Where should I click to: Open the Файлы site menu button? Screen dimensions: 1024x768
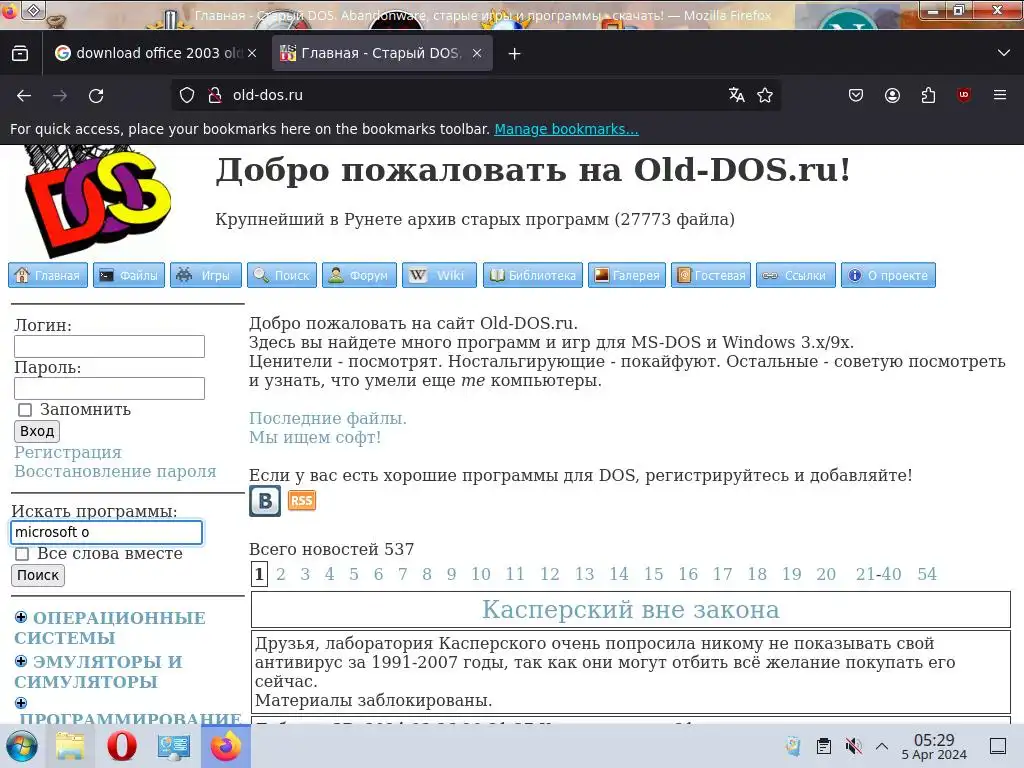129,275
